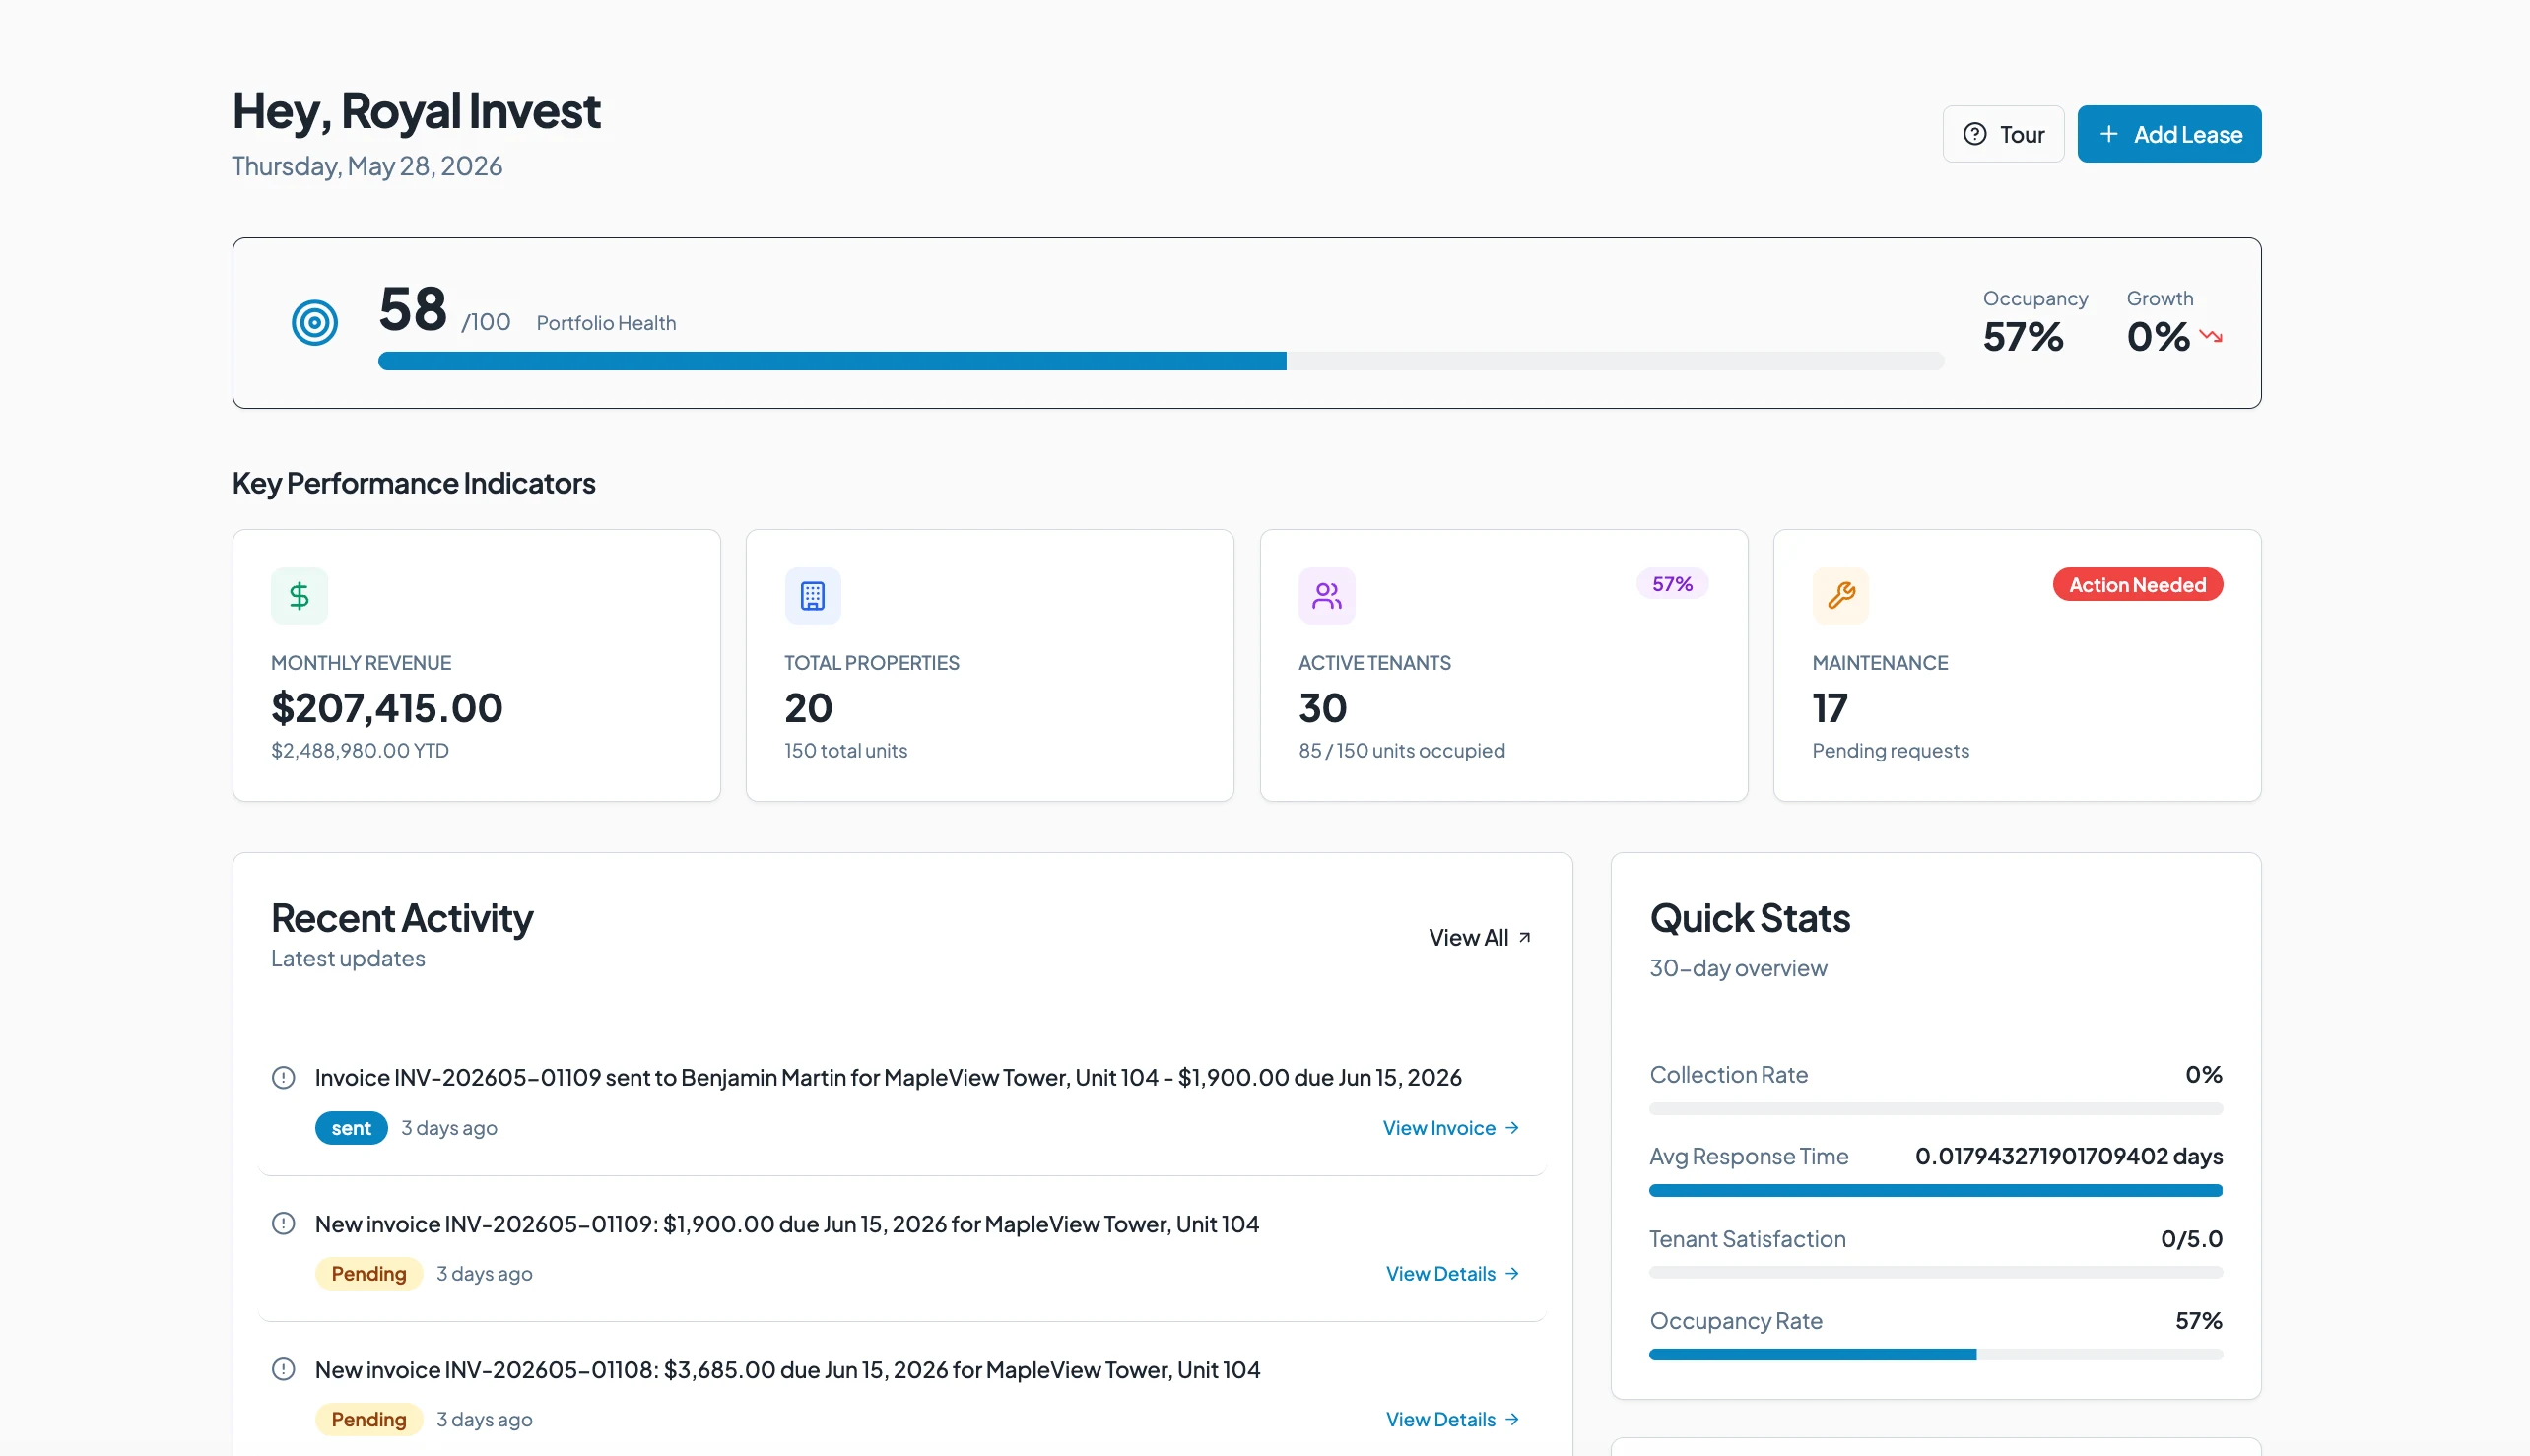Click the Portfolio Health target icon
The image size is (2530, 1456).
[314, 323]
